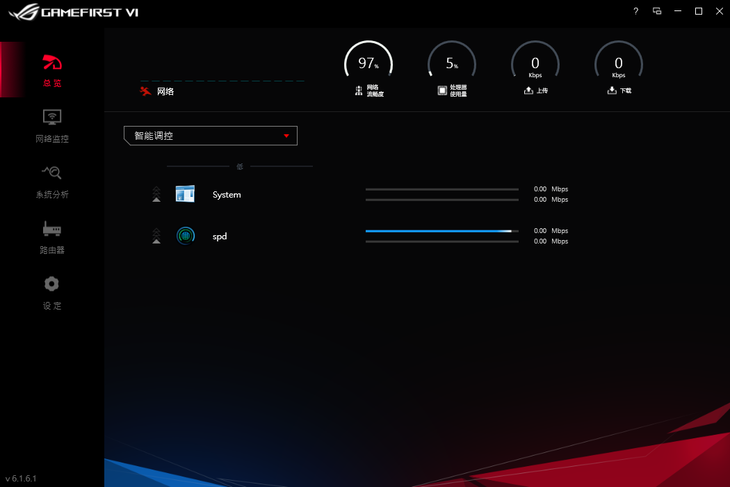This screenshot has height=487, width=730.
Task: Open the 网络监控 network monitor icon
Action: point(52,118)
